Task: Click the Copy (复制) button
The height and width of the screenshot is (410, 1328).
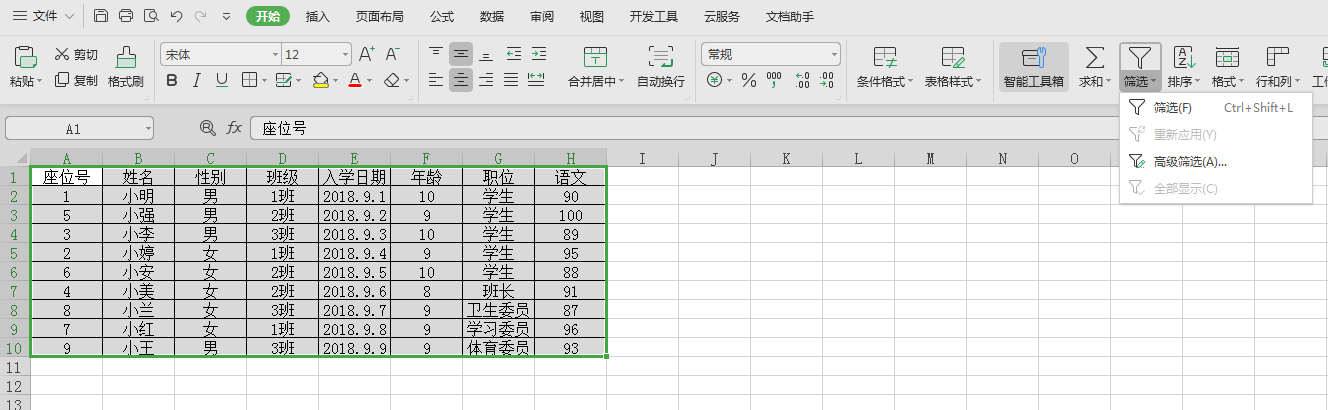Action: tap(76, 80)
